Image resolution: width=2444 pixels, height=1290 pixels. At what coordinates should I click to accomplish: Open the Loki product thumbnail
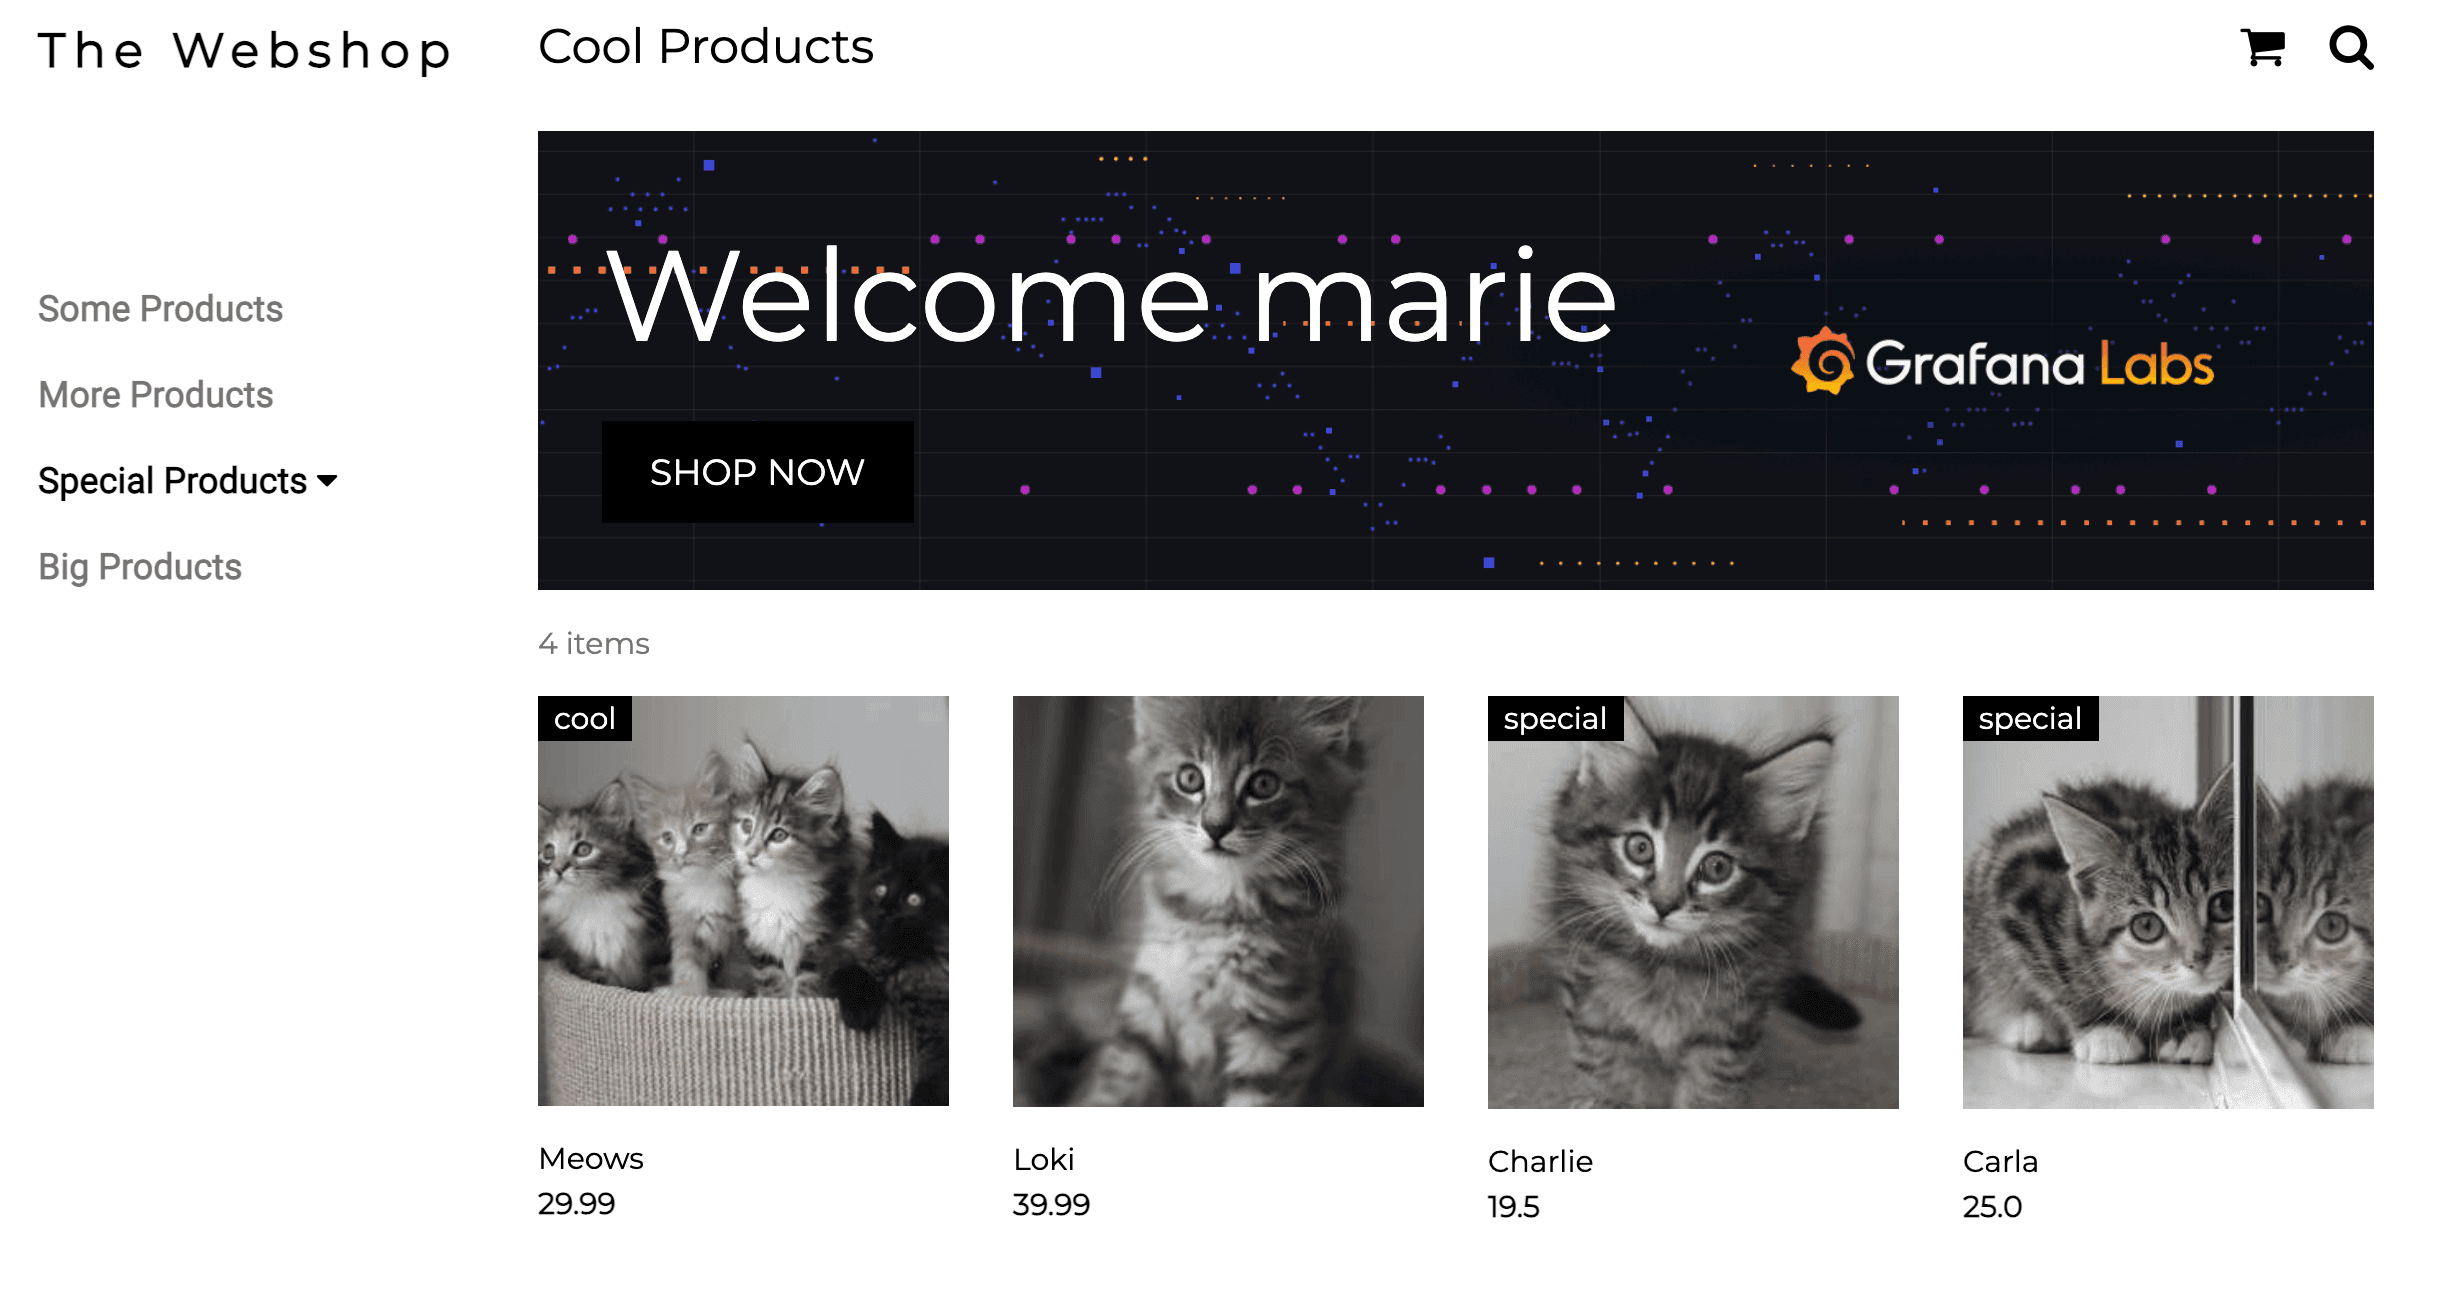point(1217,900)
